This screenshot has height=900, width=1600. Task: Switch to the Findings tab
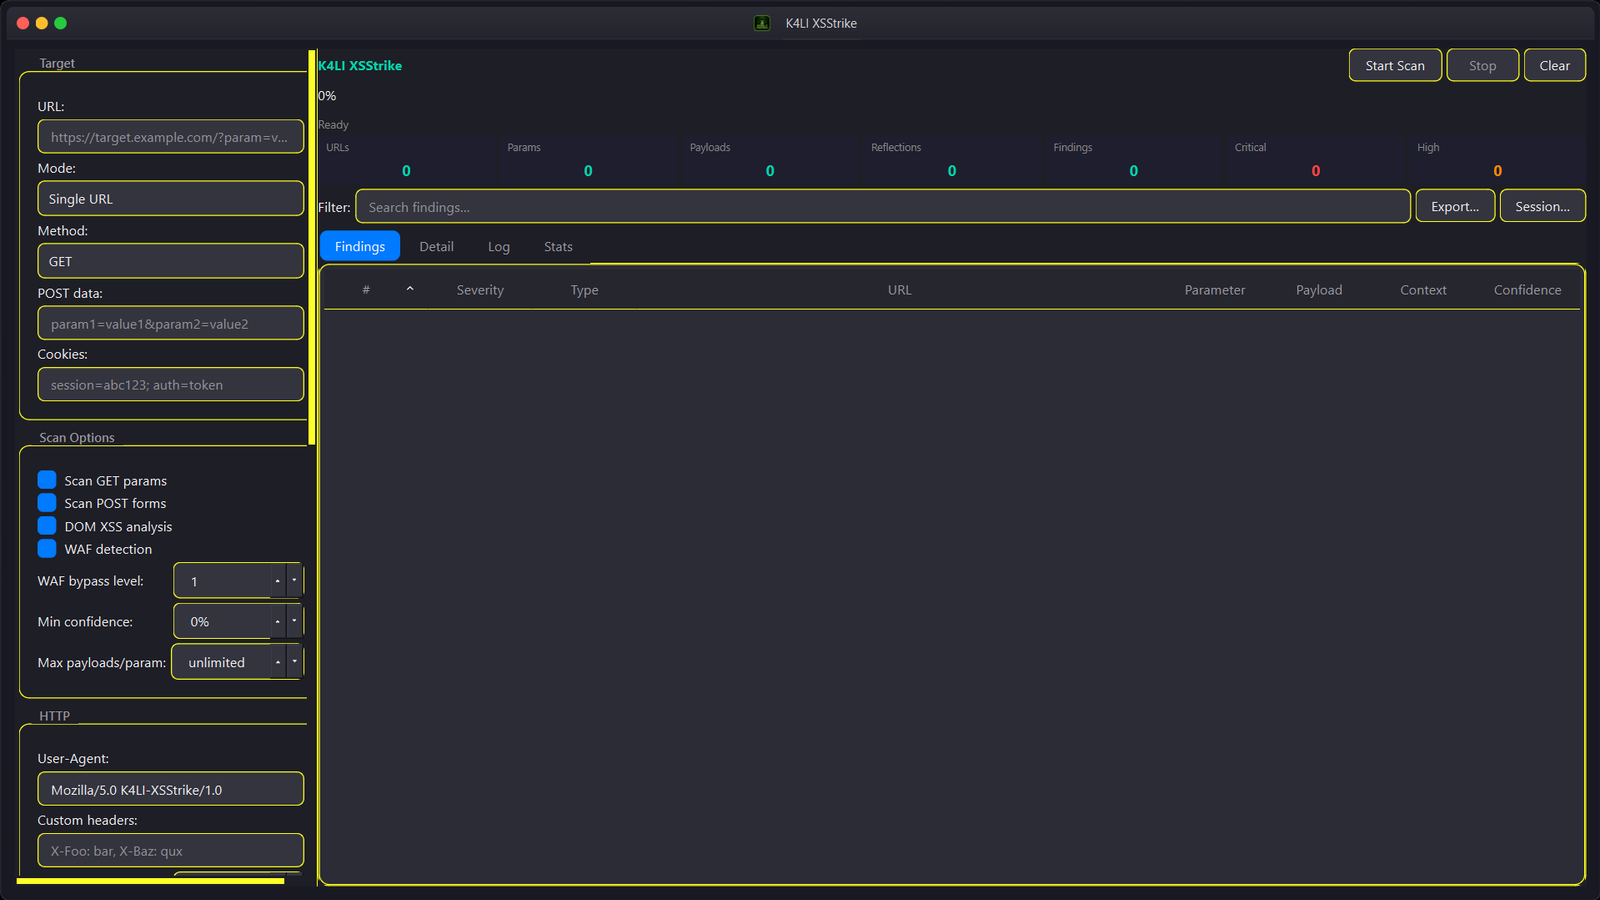click(x=360, y=246)
